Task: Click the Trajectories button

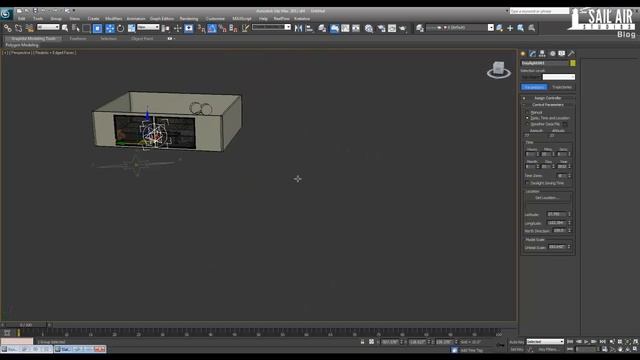Action: [x=562, y=87]
